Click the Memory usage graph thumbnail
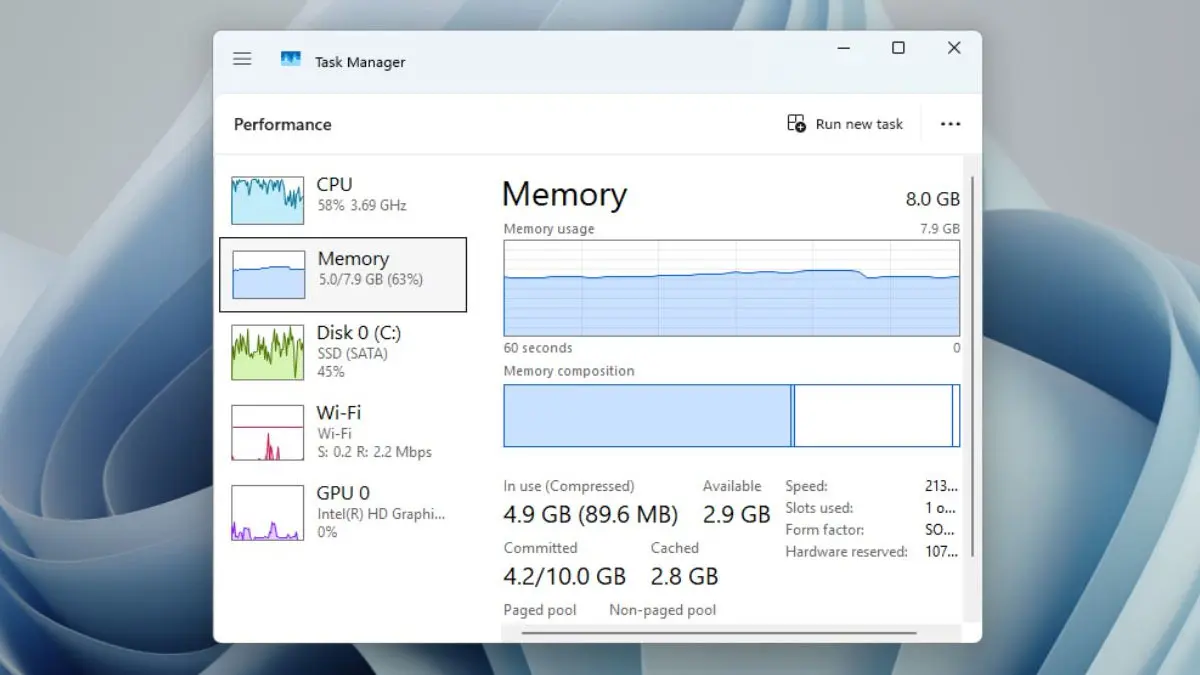 [x=268, y=274]
